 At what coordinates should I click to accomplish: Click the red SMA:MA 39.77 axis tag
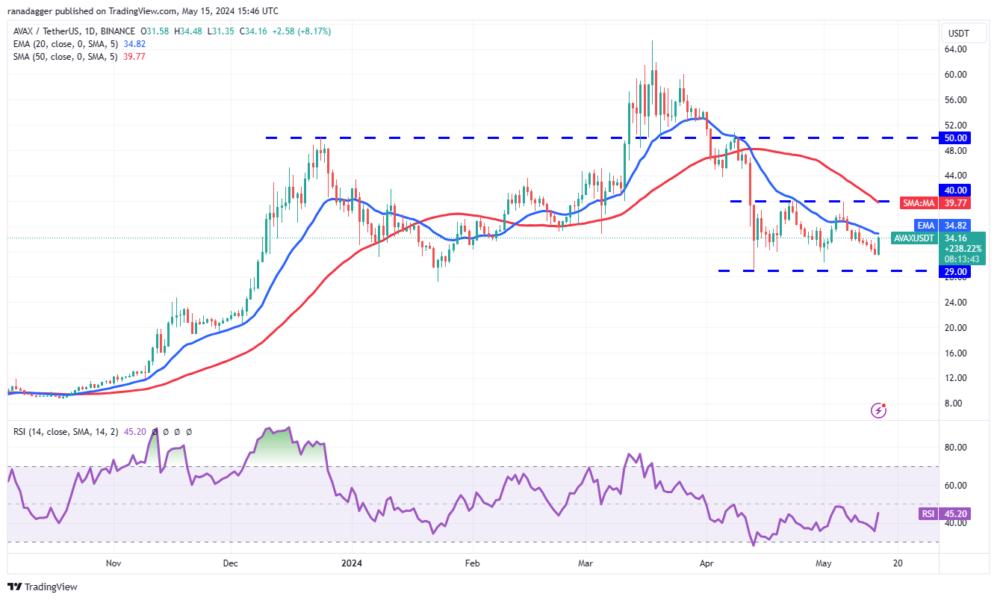[x=935, y=203]
